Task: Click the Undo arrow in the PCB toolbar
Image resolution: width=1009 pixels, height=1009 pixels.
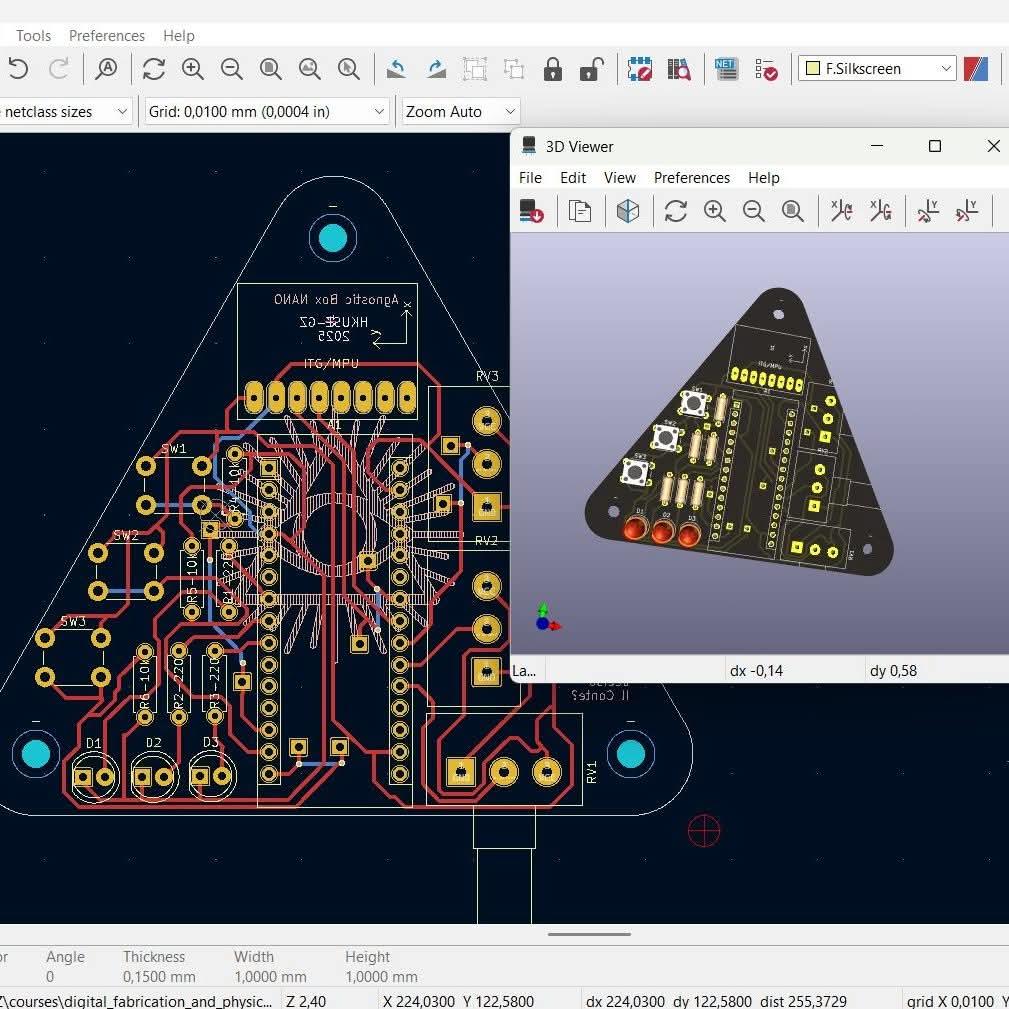Action: [x=18, y=69]
